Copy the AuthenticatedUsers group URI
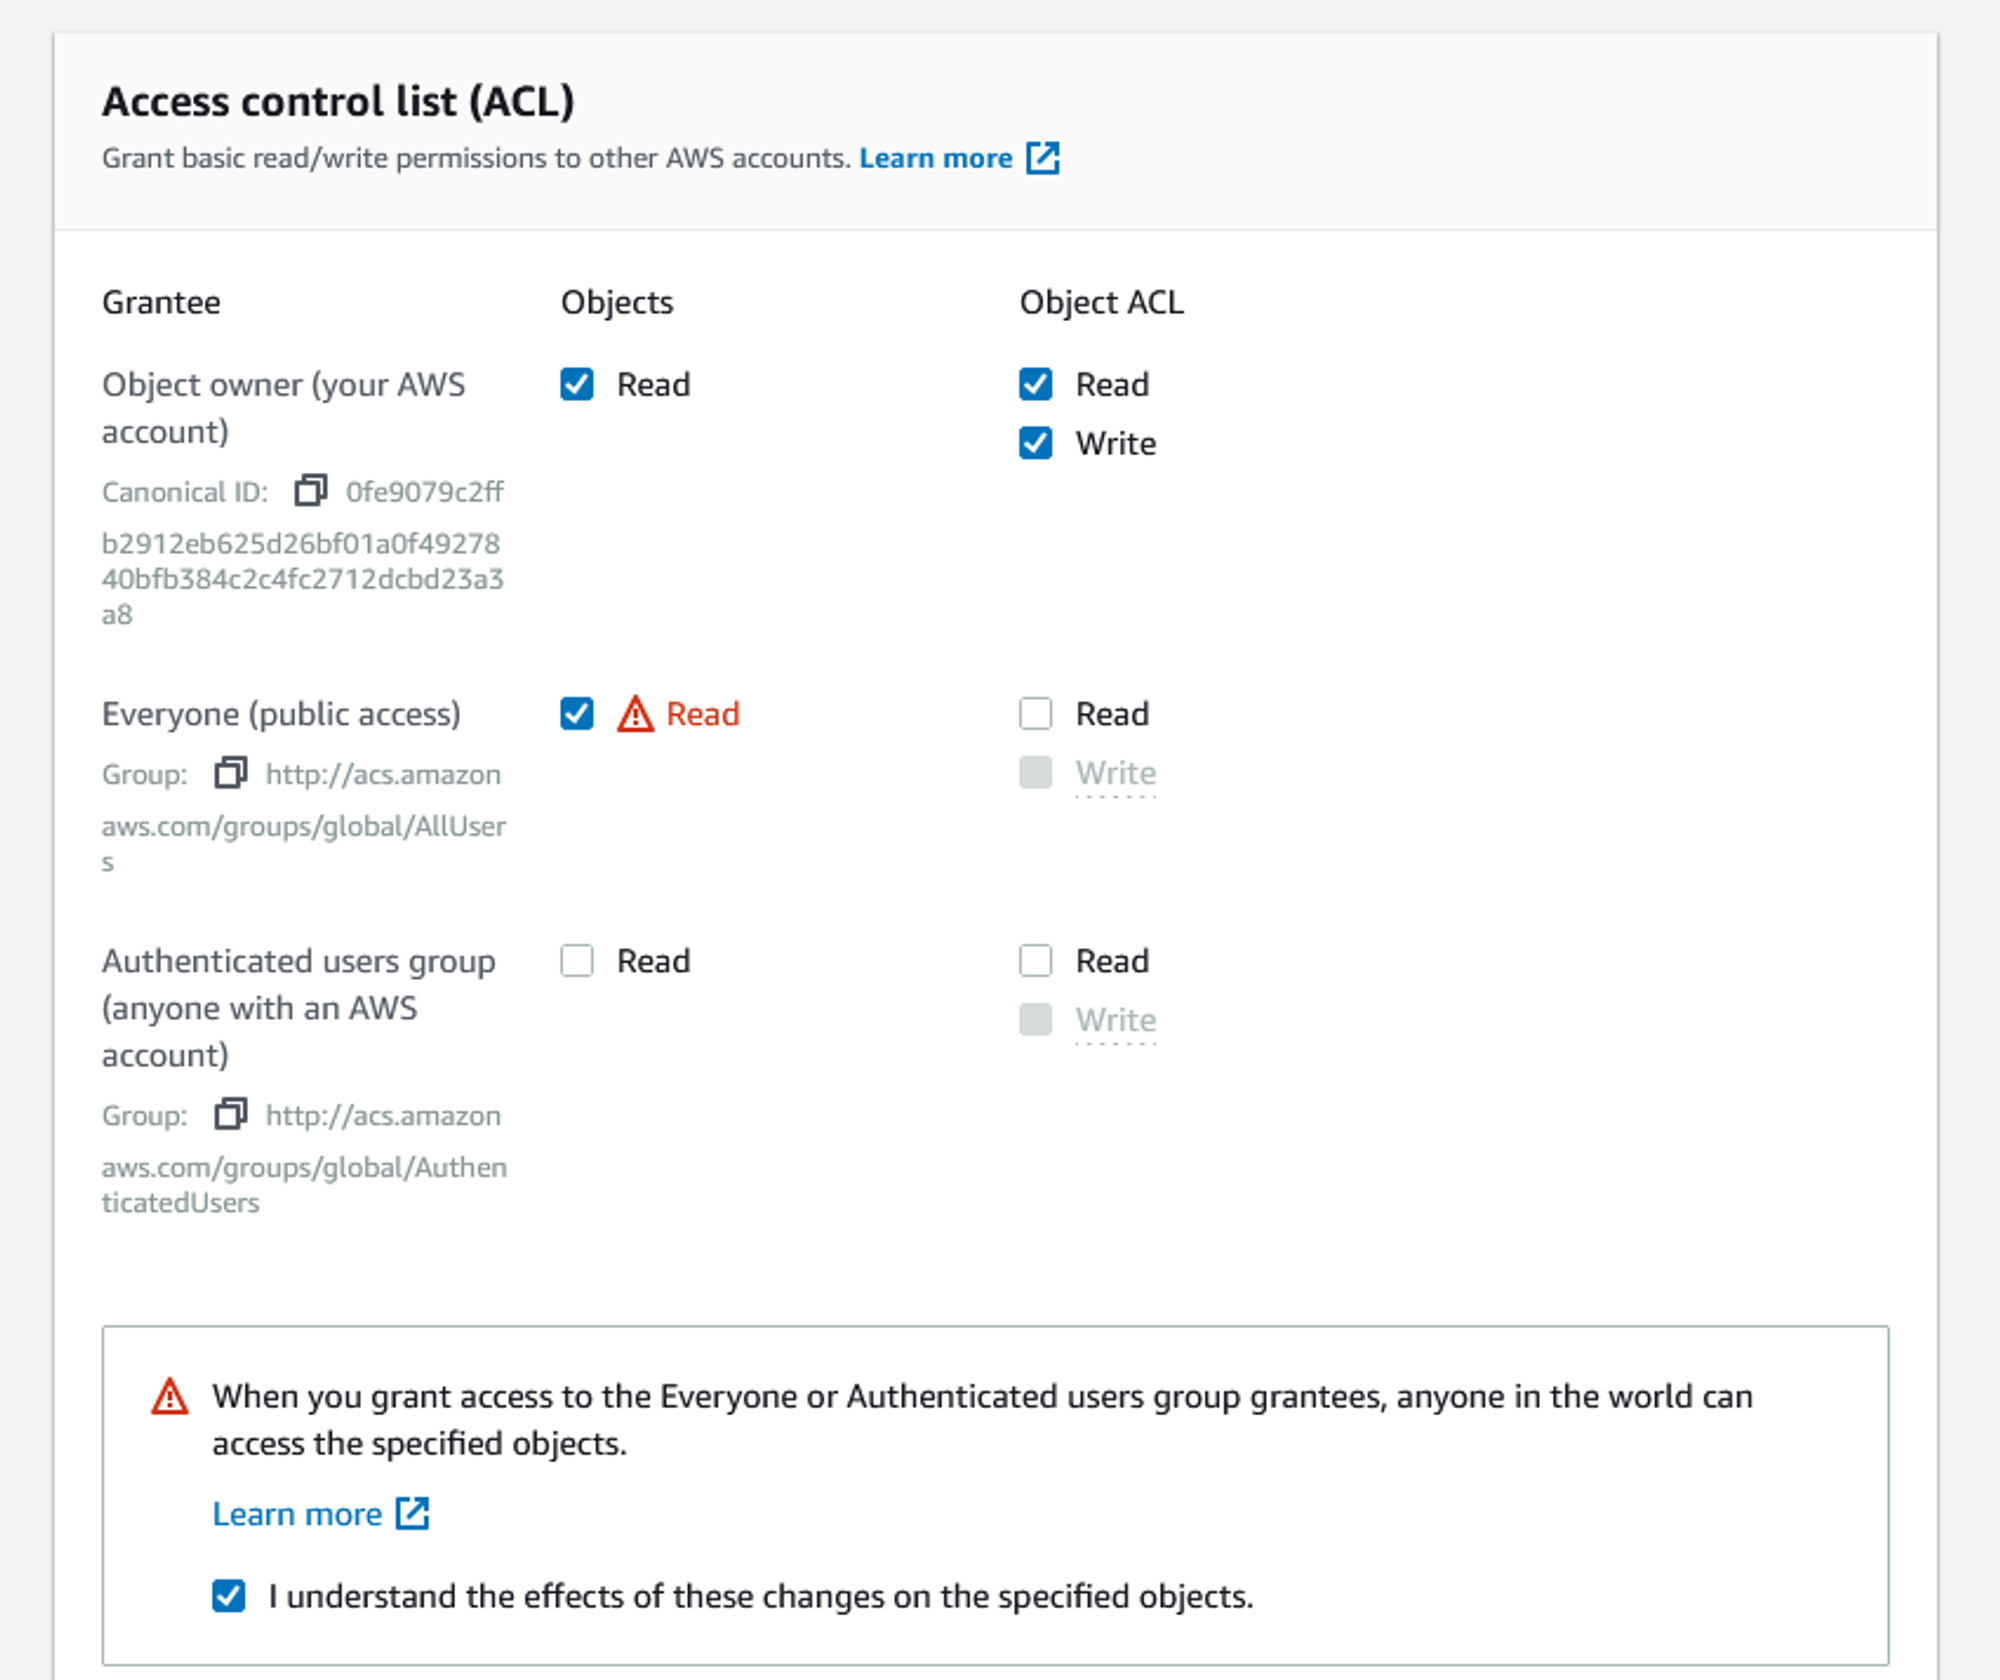 point(231,1114)
